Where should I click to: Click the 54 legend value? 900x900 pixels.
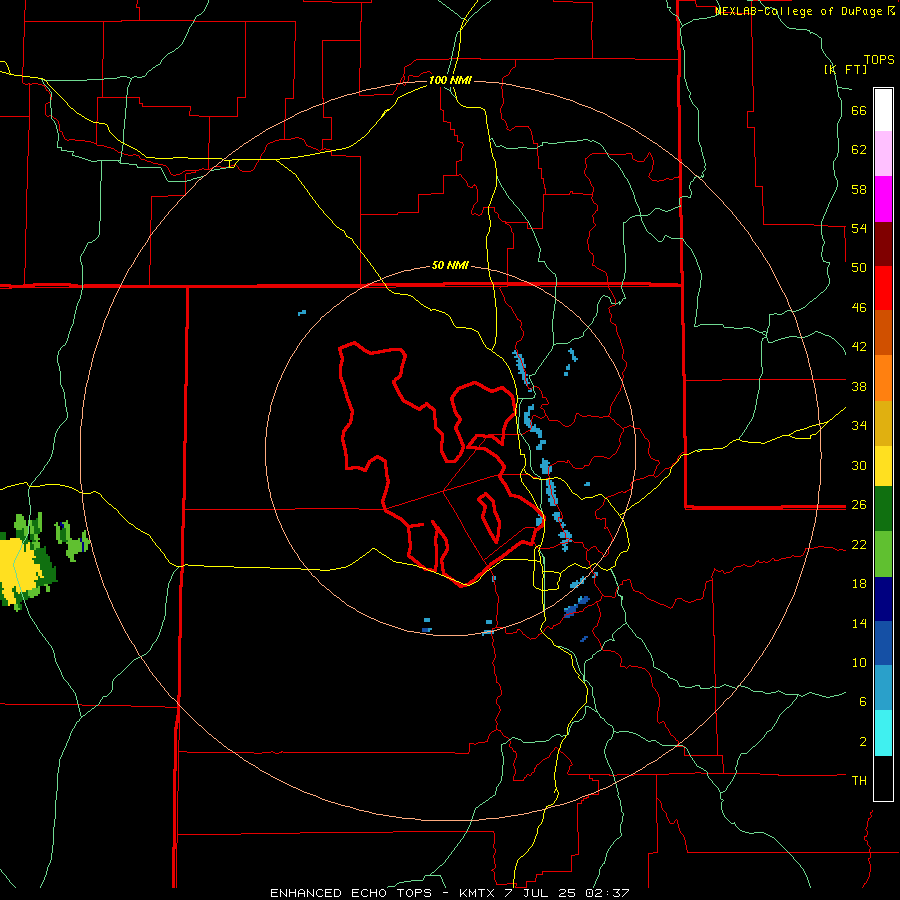click(x=859, y=228)
